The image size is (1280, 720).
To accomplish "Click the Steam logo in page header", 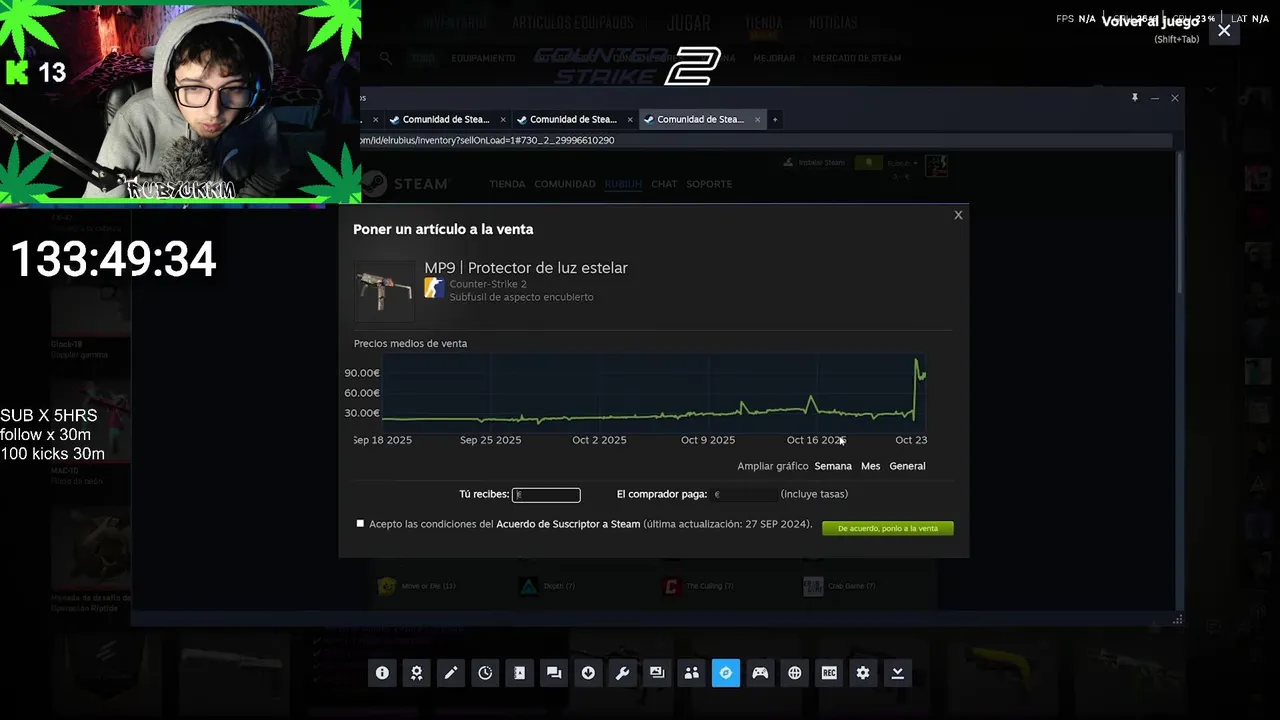I will pos(406,184).
